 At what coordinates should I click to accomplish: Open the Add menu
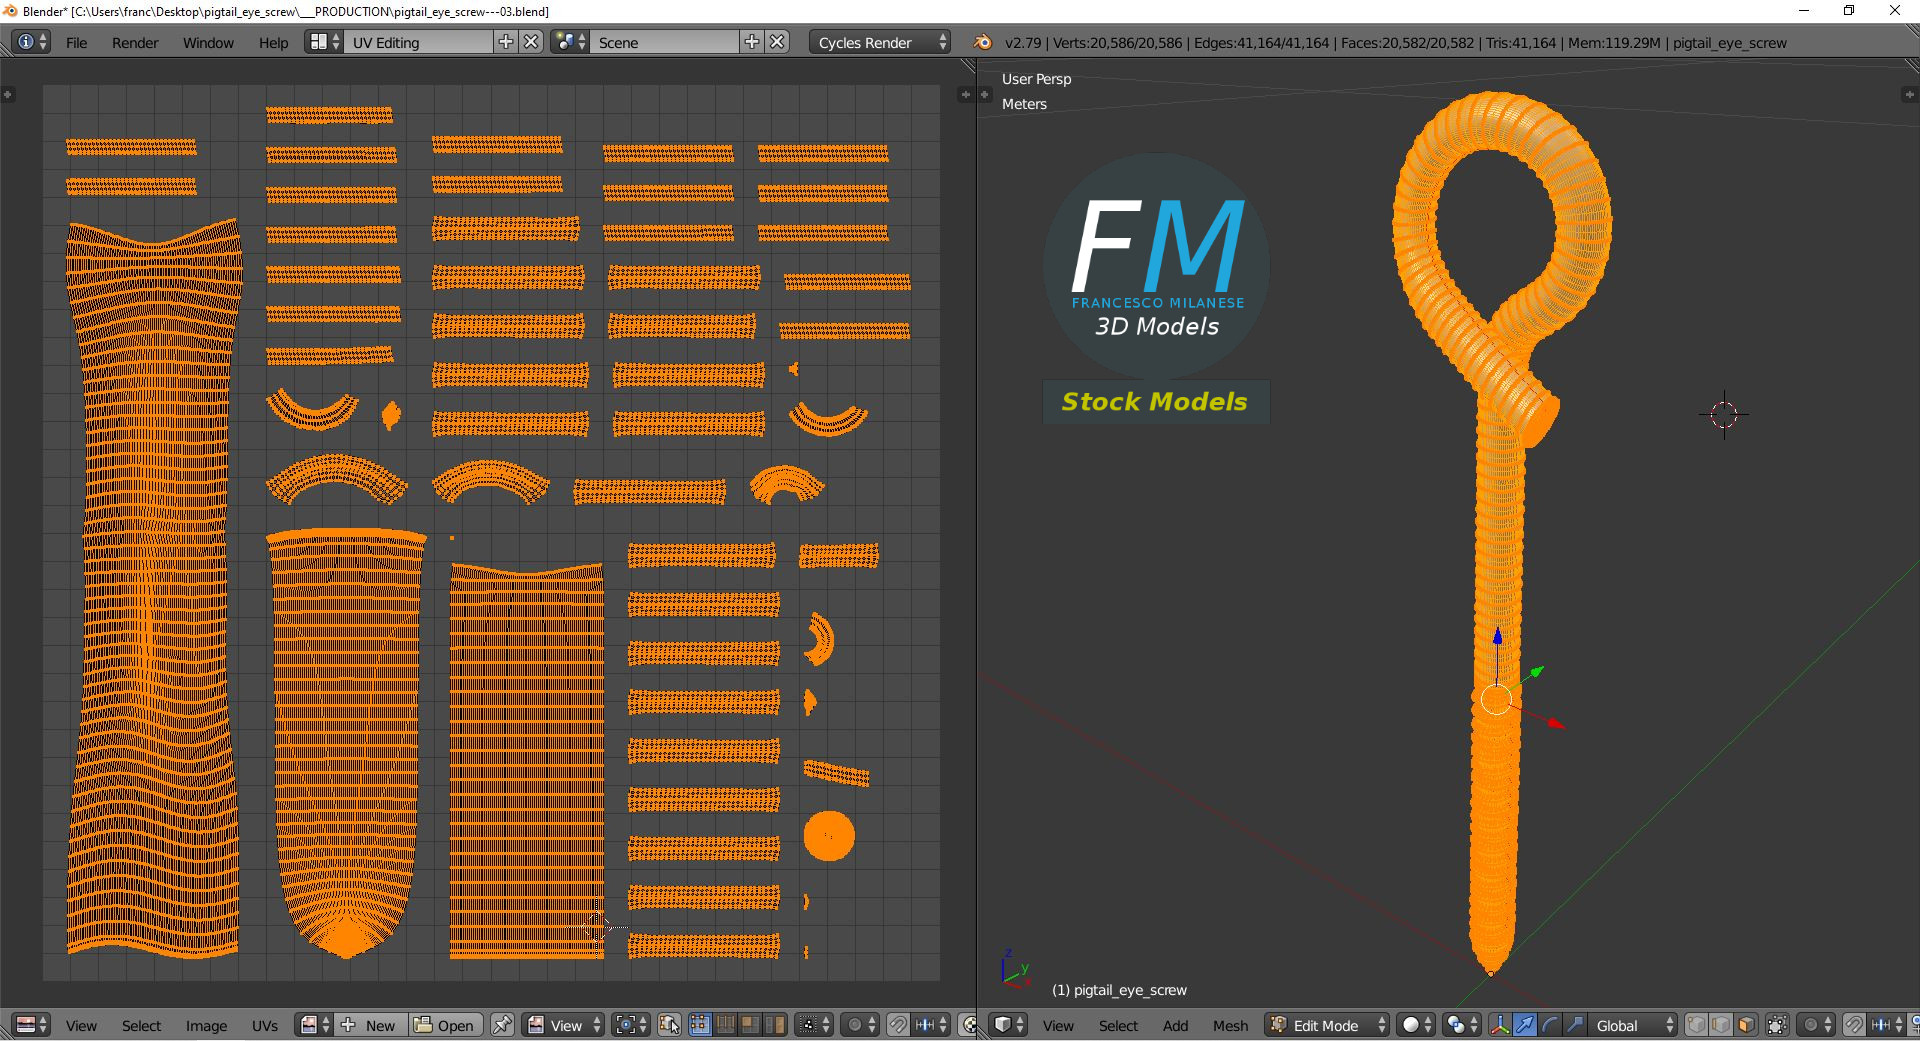tap(1175, 1025)
